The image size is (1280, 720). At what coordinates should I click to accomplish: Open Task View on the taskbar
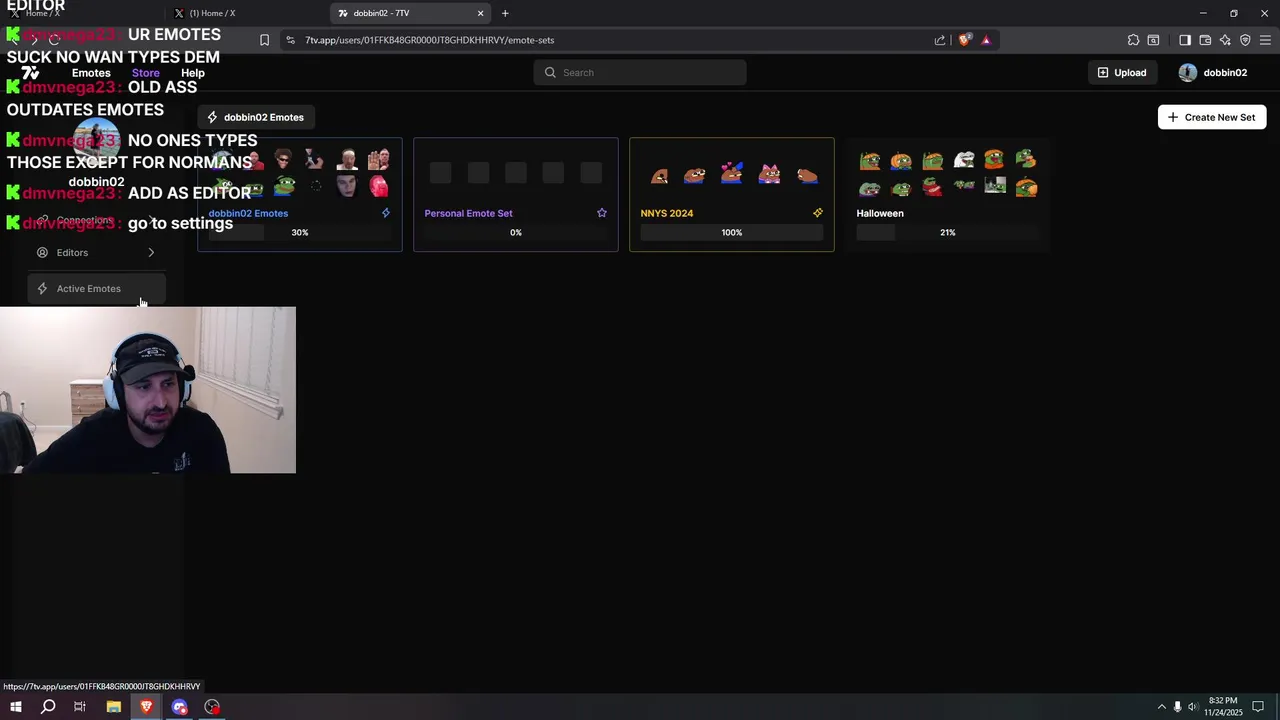(x=80, y=707)
